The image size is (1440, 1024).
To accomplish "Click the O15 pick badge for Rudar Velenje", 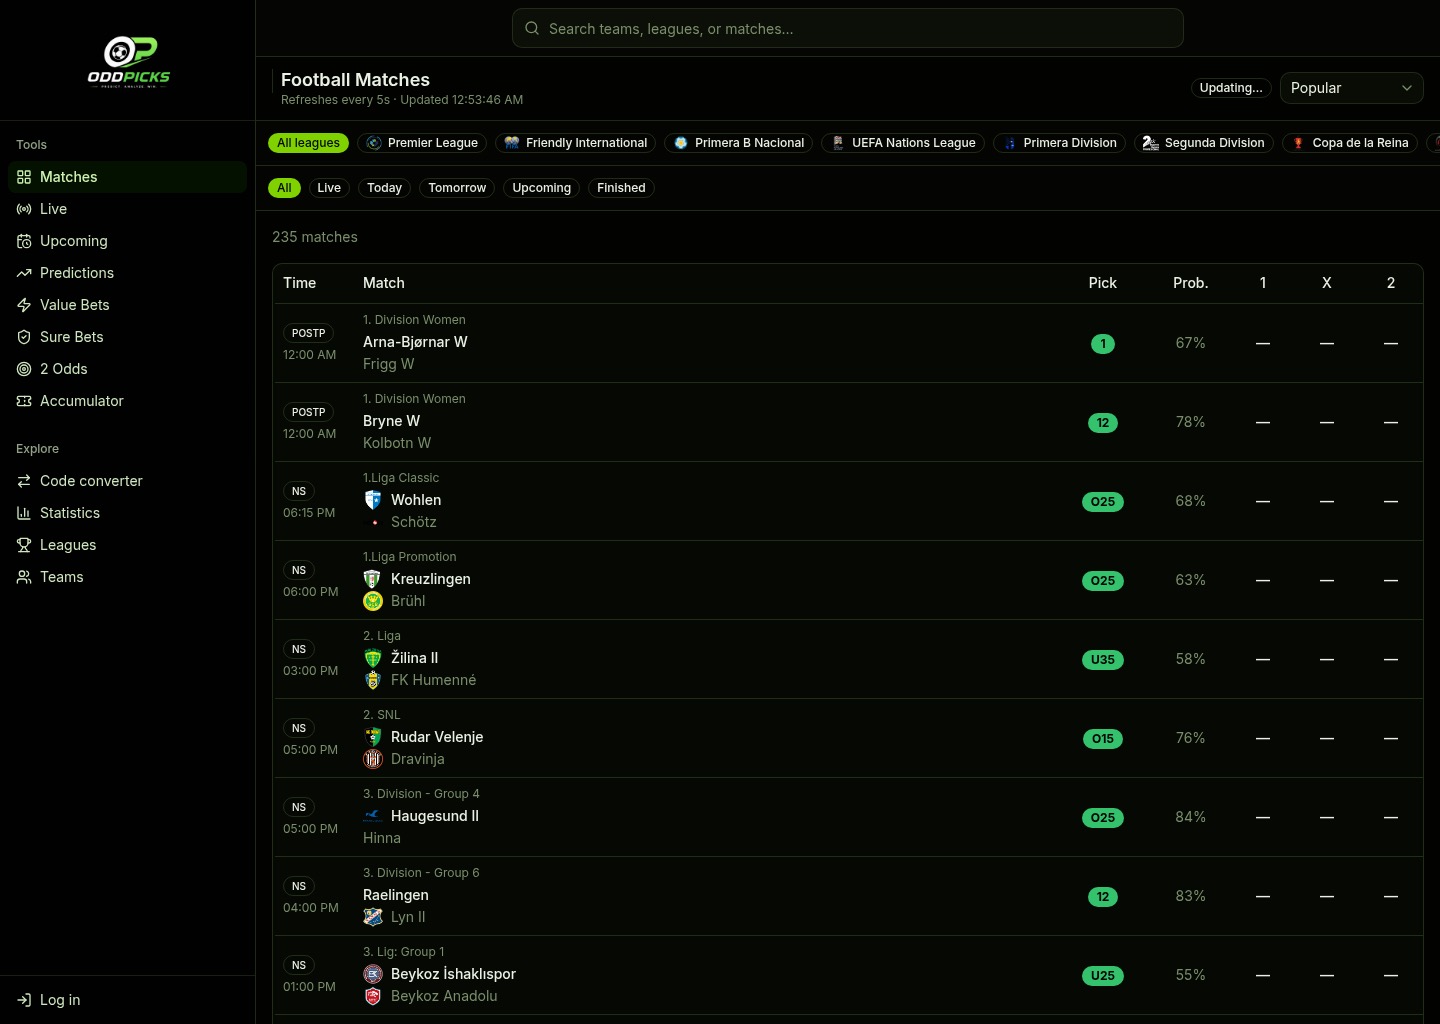I will click(1103, 739).
